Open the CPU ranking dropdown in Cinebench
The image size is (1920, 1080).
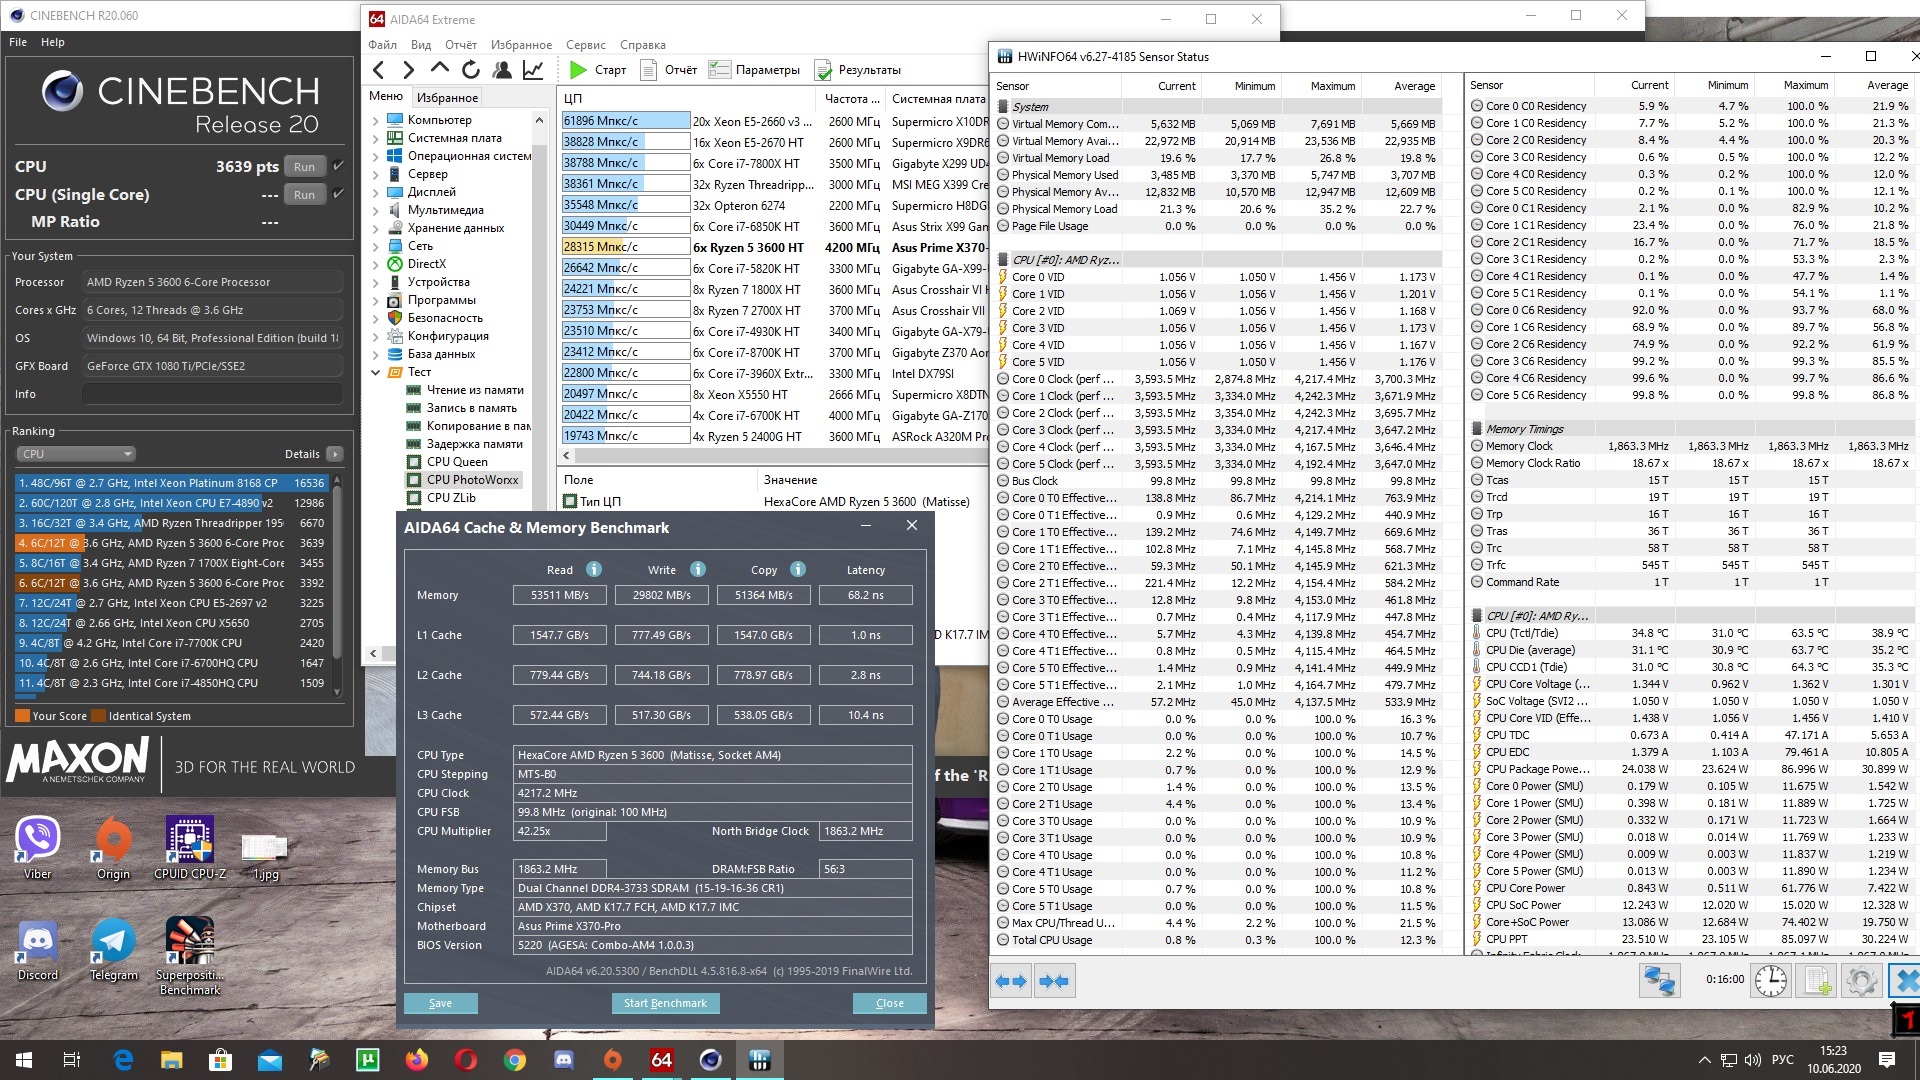[x=76, y=454]
